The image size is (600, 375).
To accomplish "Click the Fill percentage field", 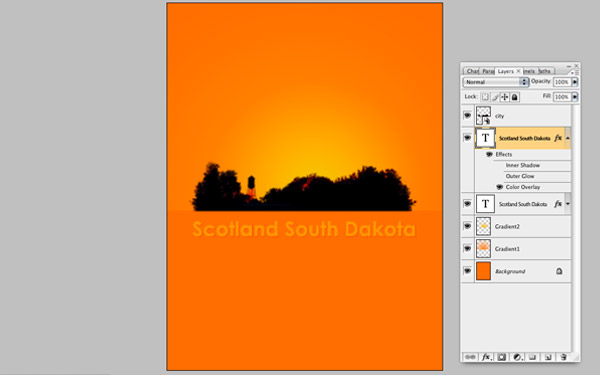I will point(562,97).
